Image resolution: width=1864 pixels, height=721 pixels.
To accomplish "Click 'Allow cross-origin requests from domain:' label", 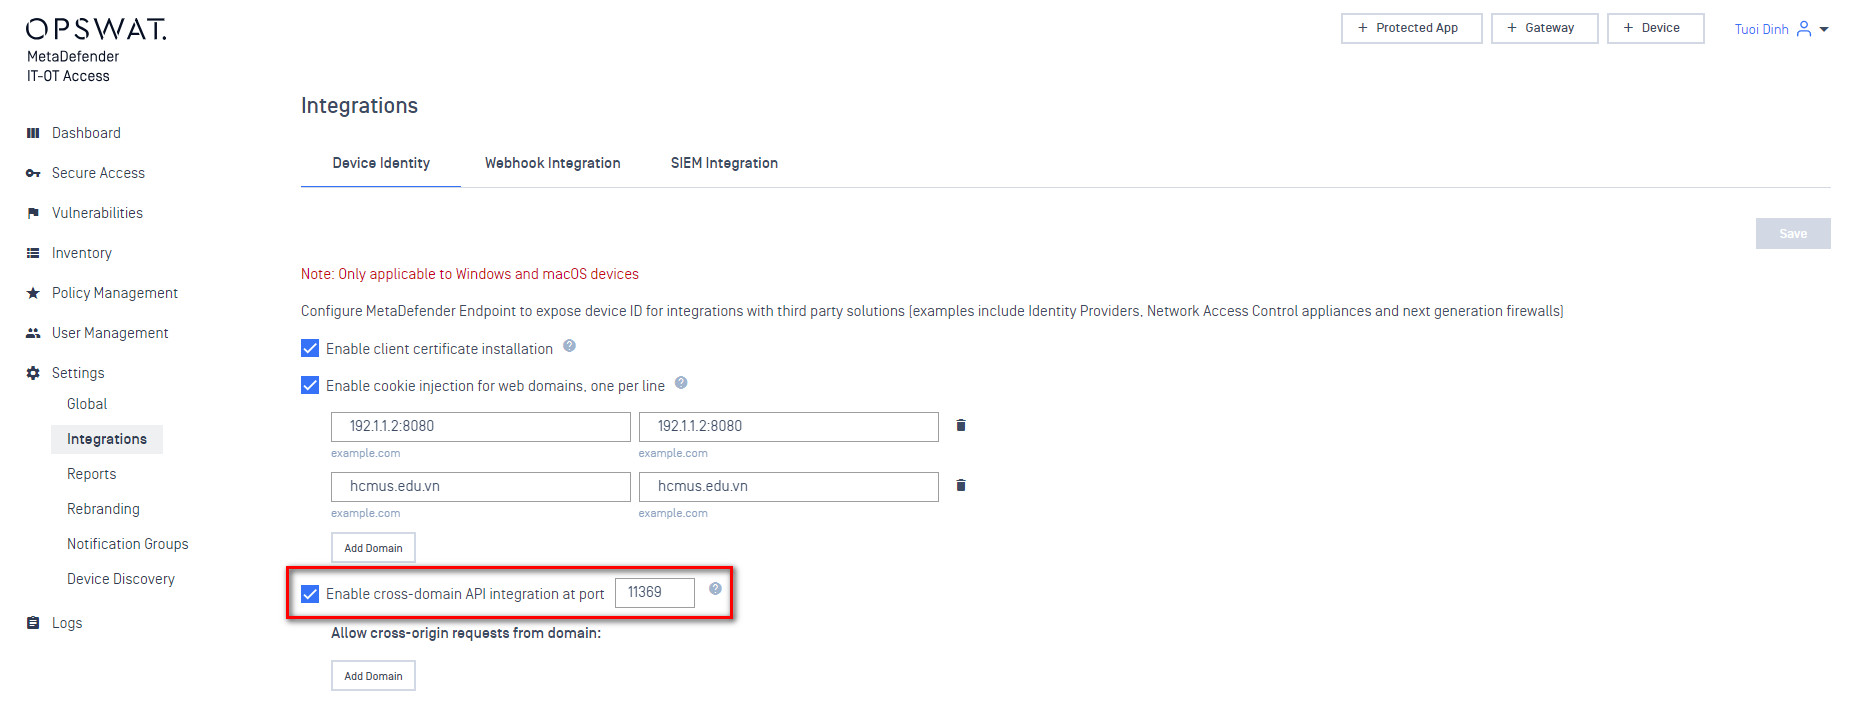I will coord(466,633).
